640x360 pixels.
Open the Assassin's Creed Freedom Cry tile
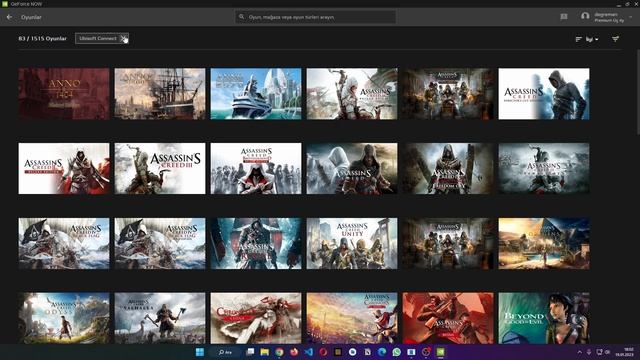(448, 169)
